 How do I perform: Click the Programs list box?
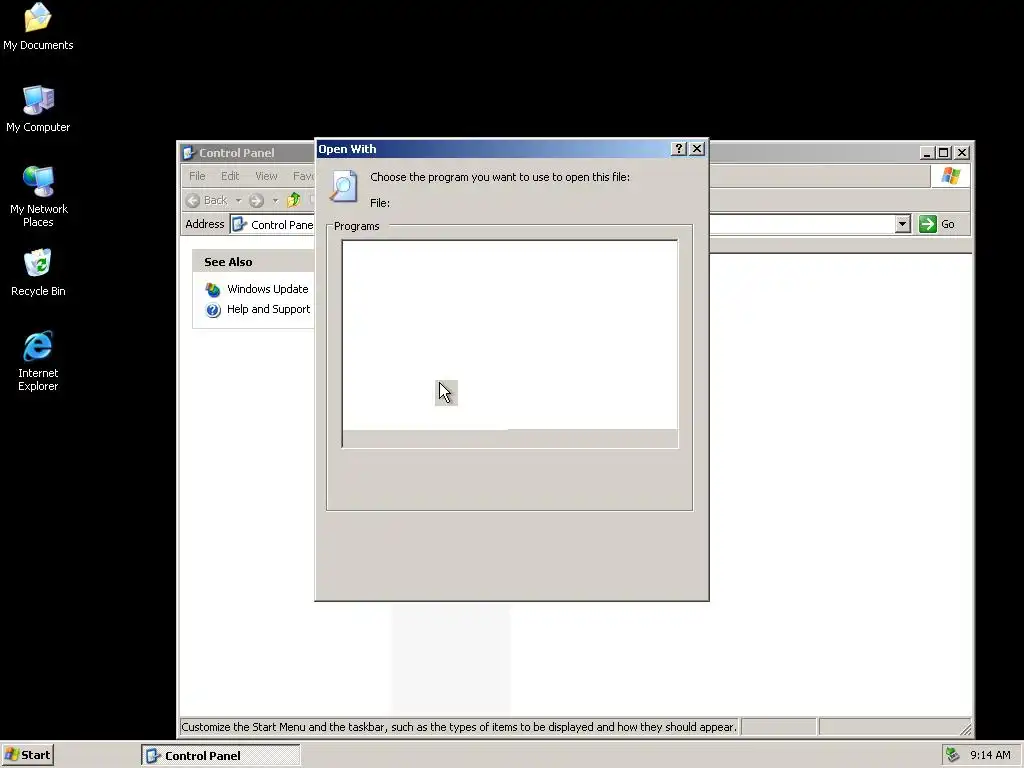(x=510, y=344)
